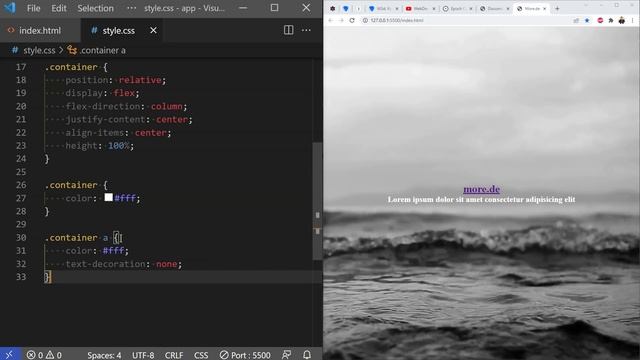Viewport: 640px width, 360px height.
Task: Select file encoding UTF-8
Action: 143,355
